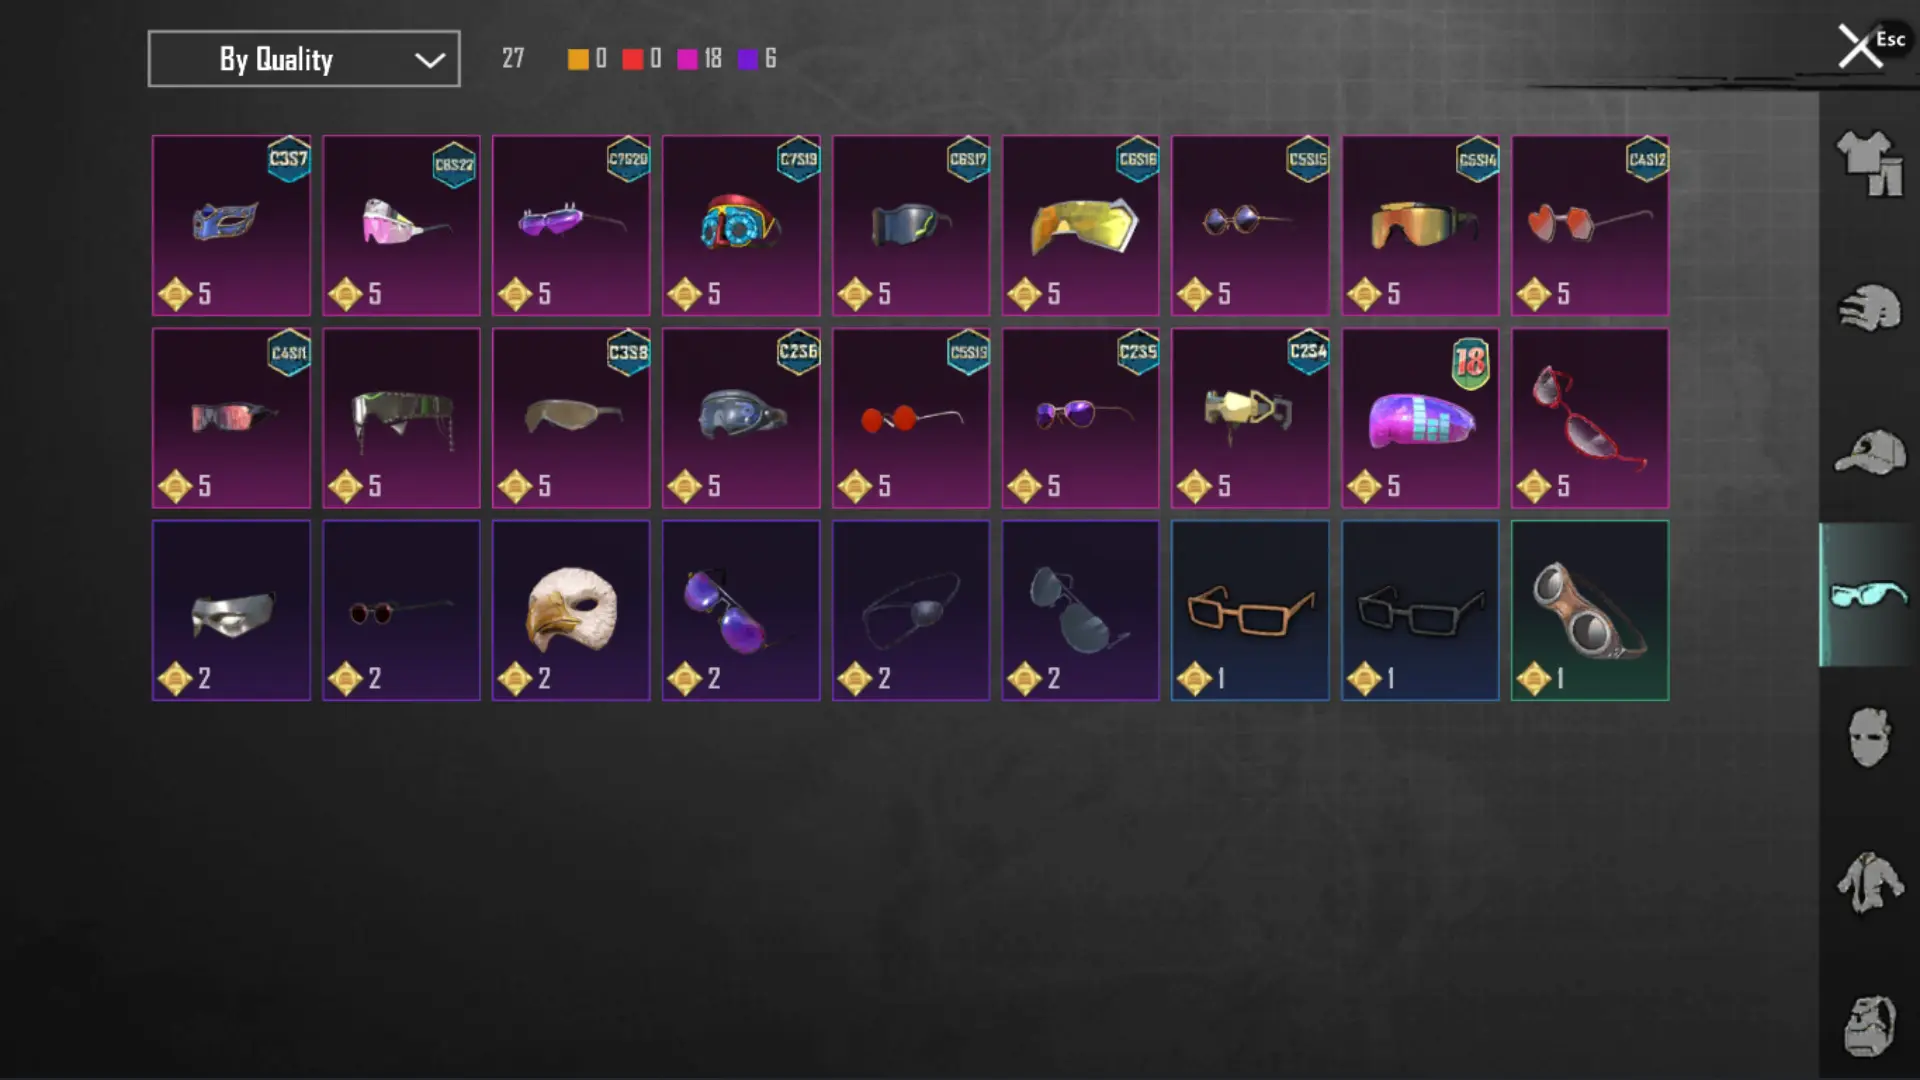Filter by pink quality swatch
This screenshot has width=1920, height=1080.
click(687, 59)
